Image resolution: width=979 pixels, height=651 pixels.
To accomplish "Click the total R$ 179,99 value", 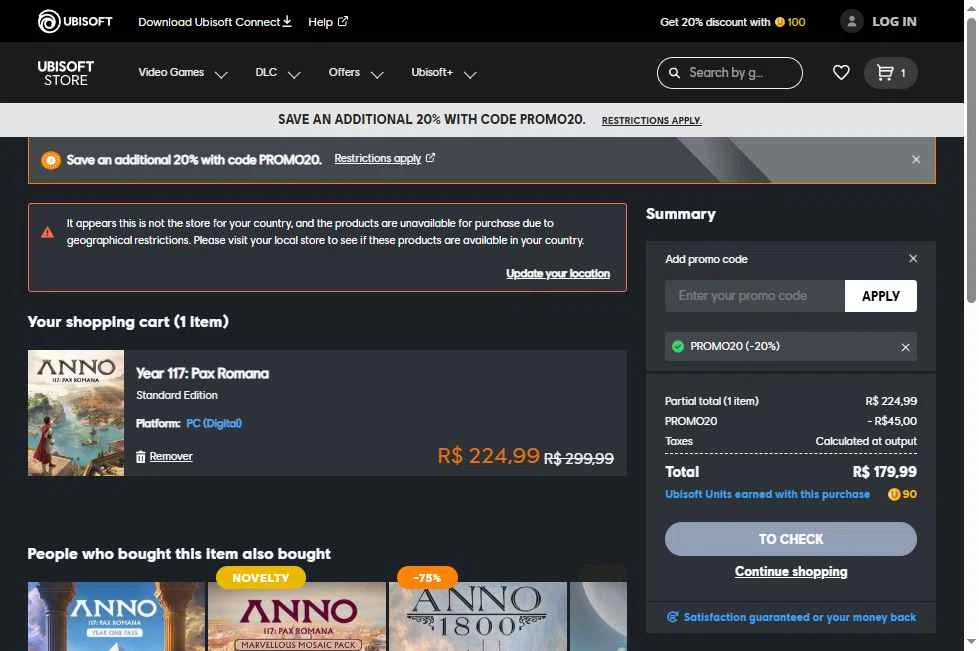I will pyautogui.click(x=885, y=472).
